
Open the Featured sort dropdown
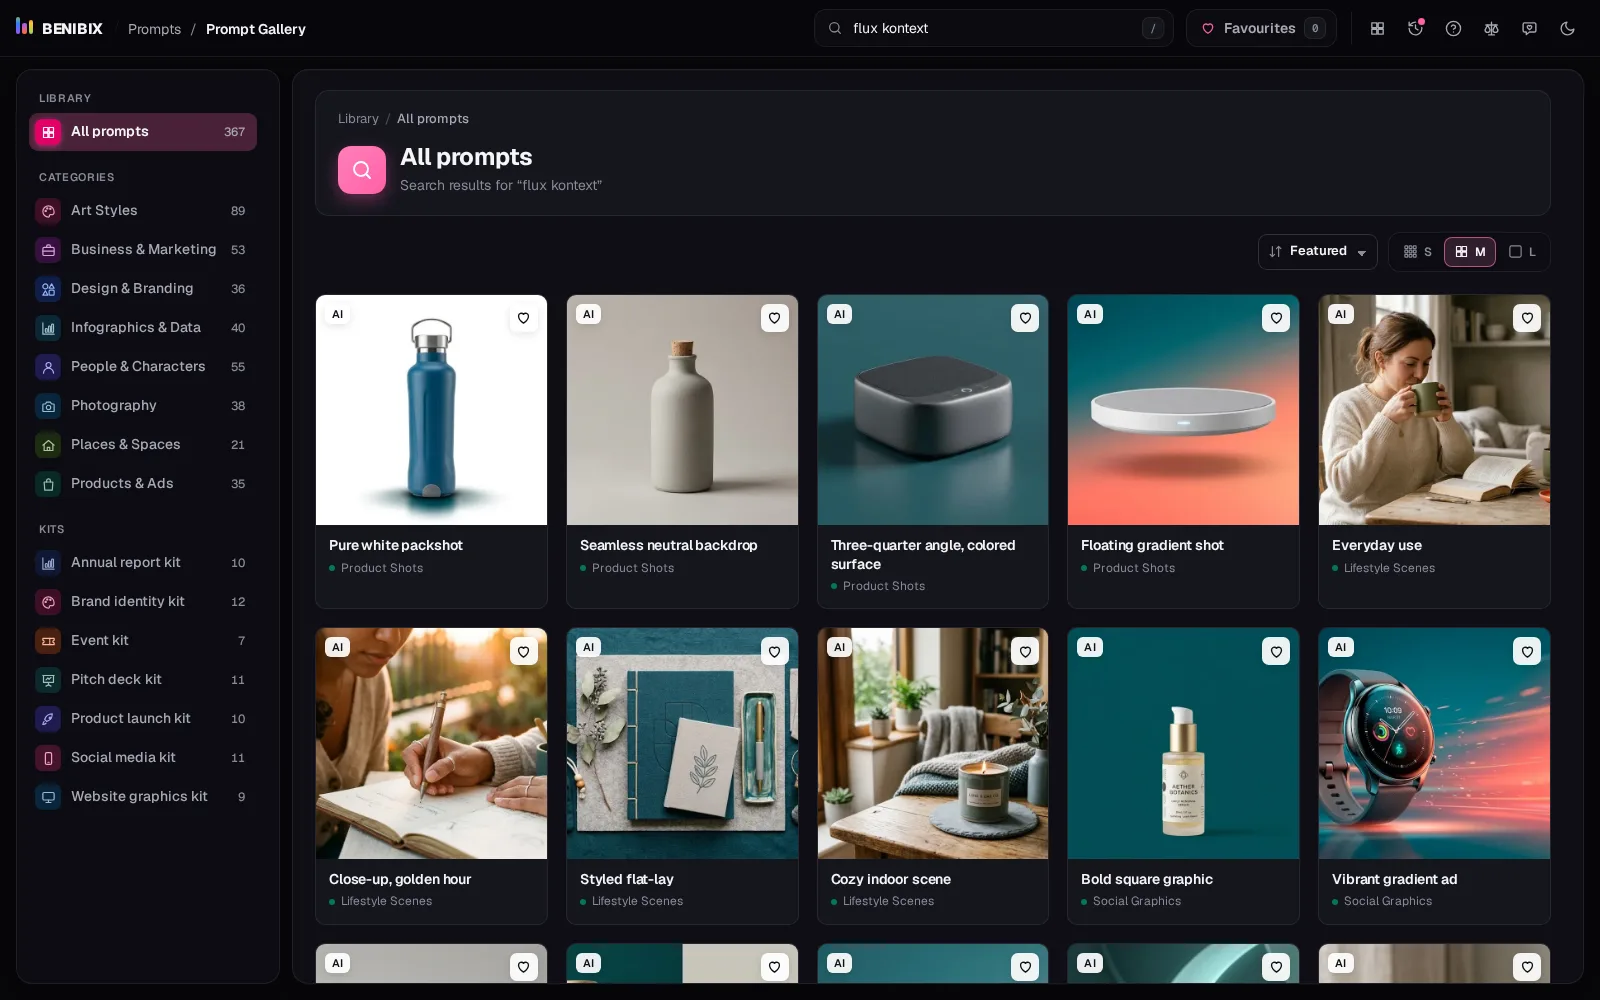tap(1317, 252)
